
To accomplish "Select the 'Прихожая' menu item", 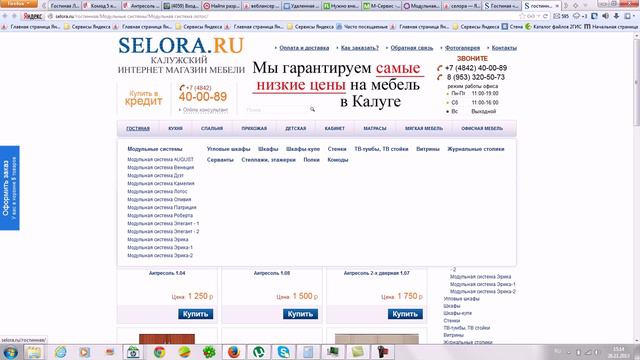I will click(254, 128).
